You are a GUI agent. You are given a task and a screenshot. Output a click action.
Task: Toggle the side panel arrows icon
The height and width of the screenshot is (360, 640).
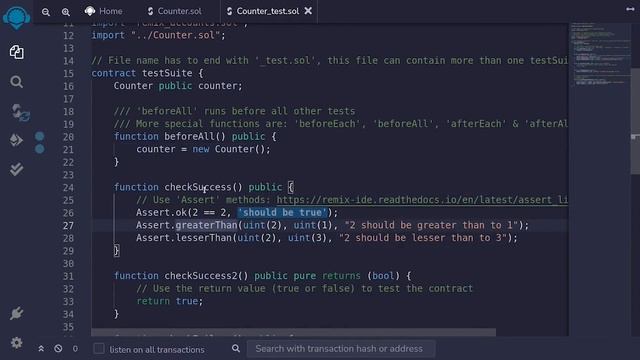(630, 9)
